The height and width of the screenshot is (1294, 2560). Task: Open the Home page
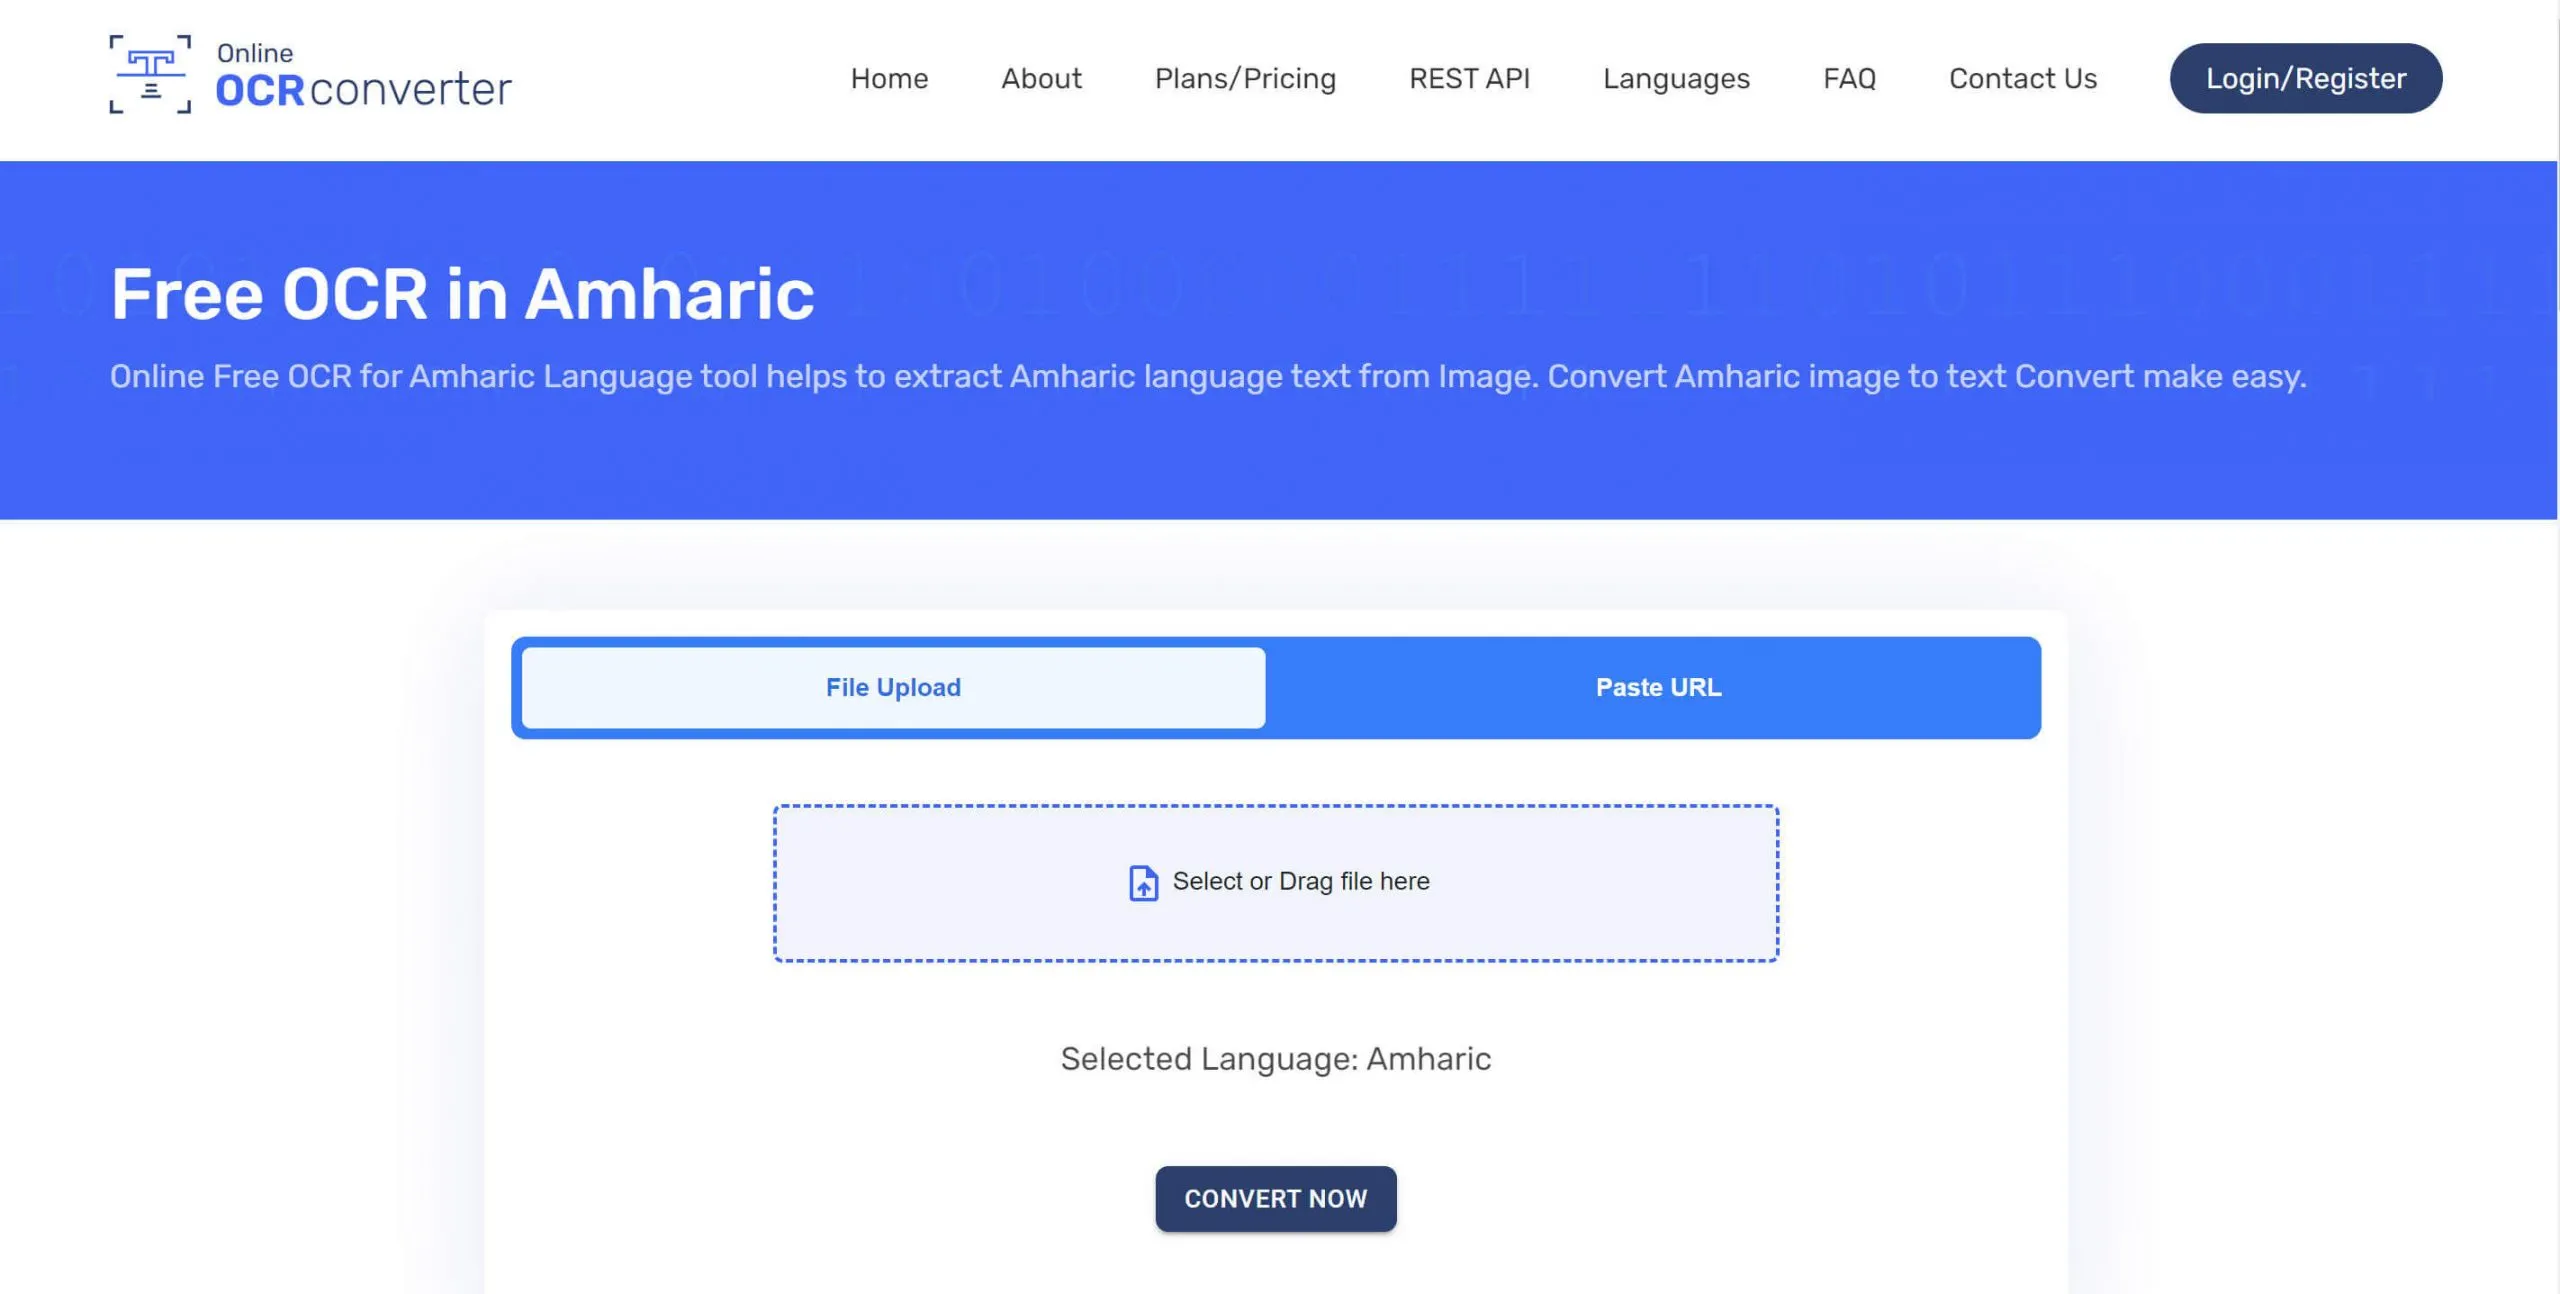889,78
